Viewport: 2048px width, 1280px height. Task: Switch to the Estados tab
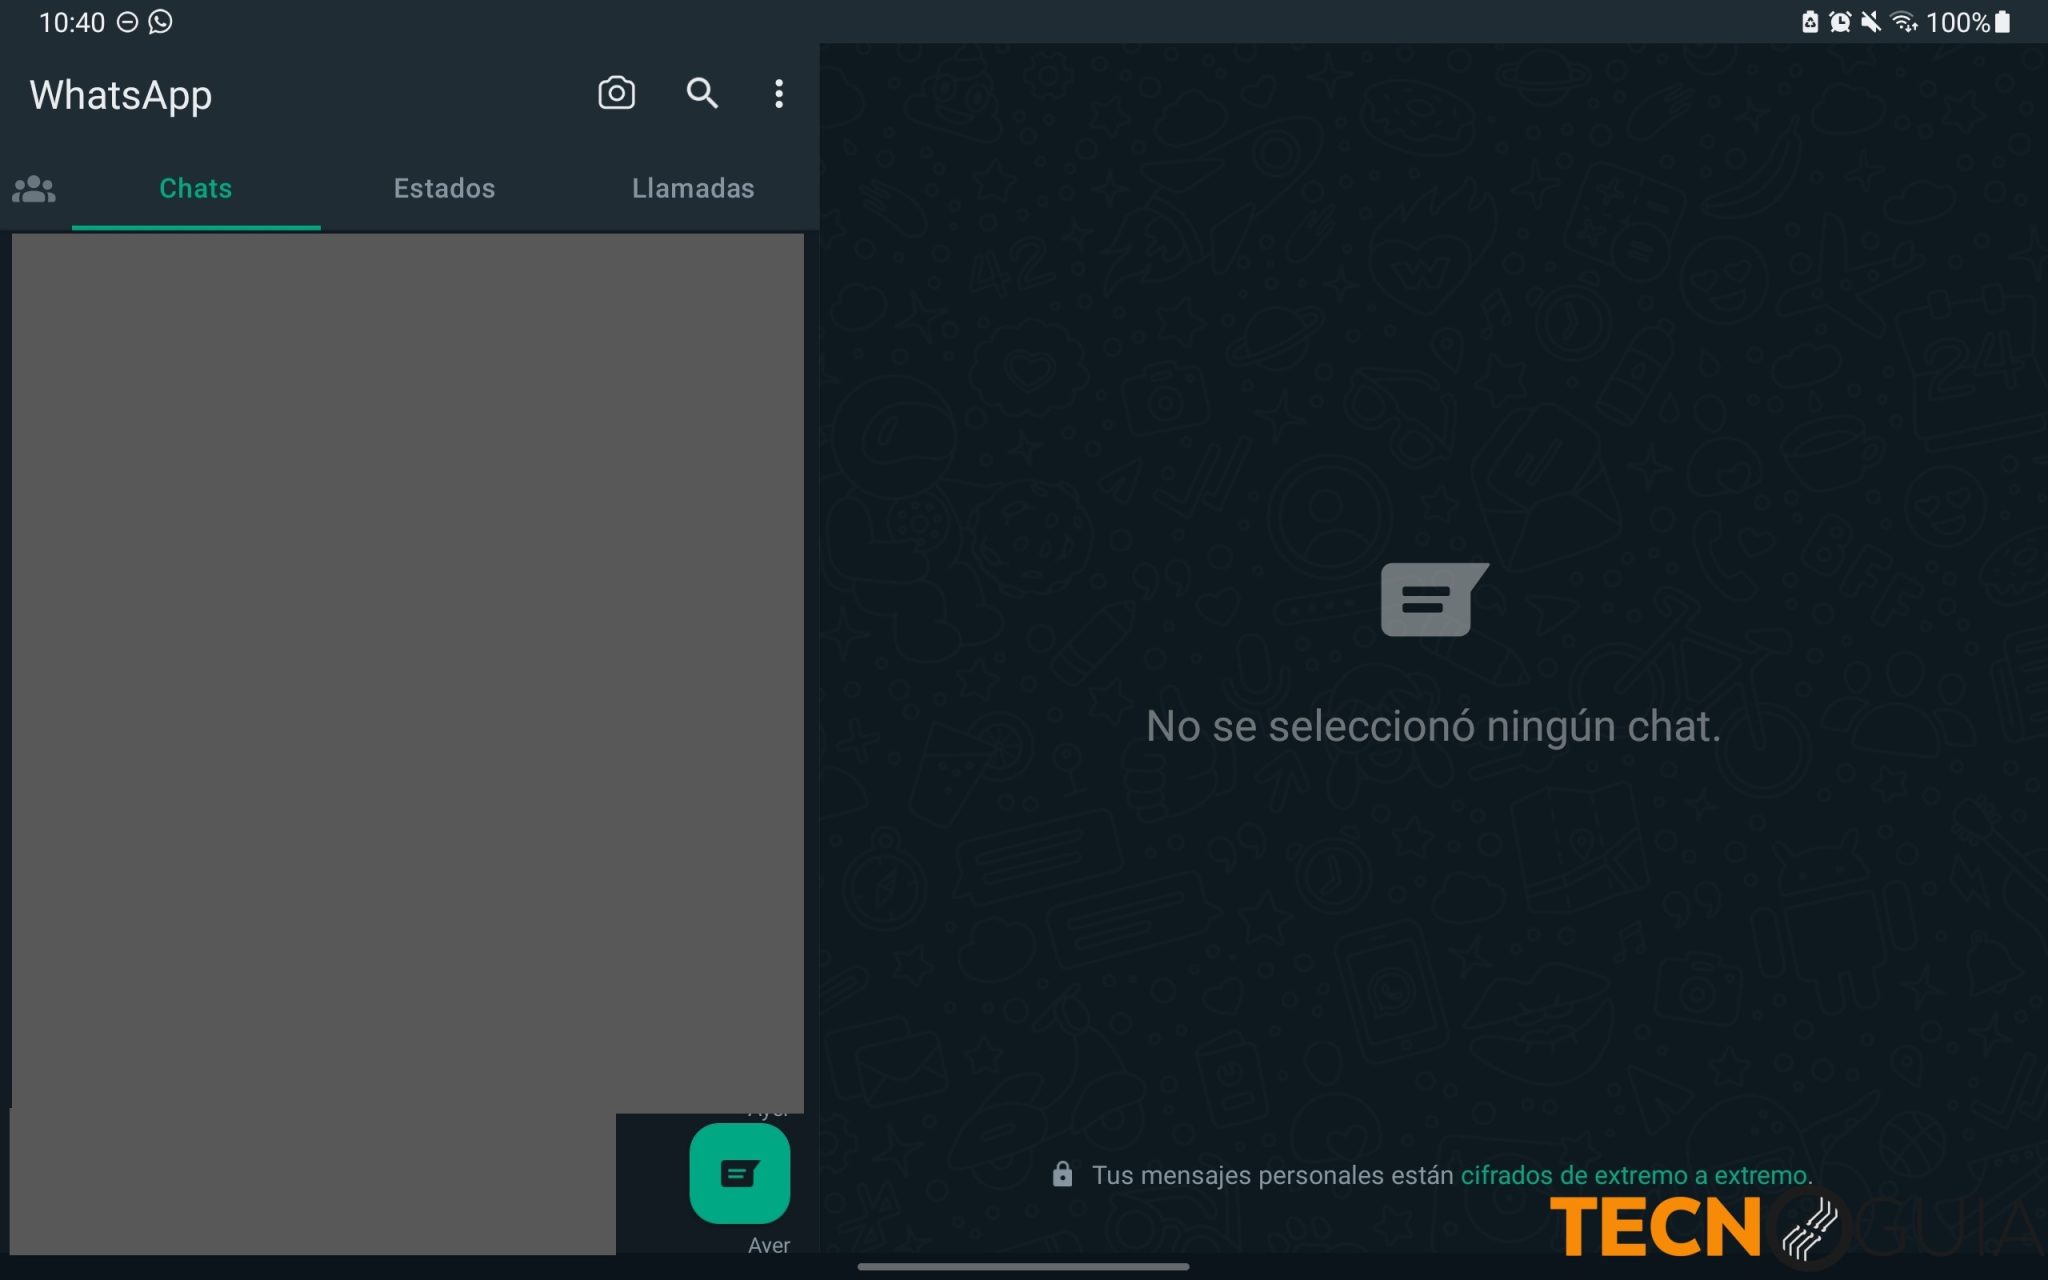pyautogui.click(x=444, y=188)
